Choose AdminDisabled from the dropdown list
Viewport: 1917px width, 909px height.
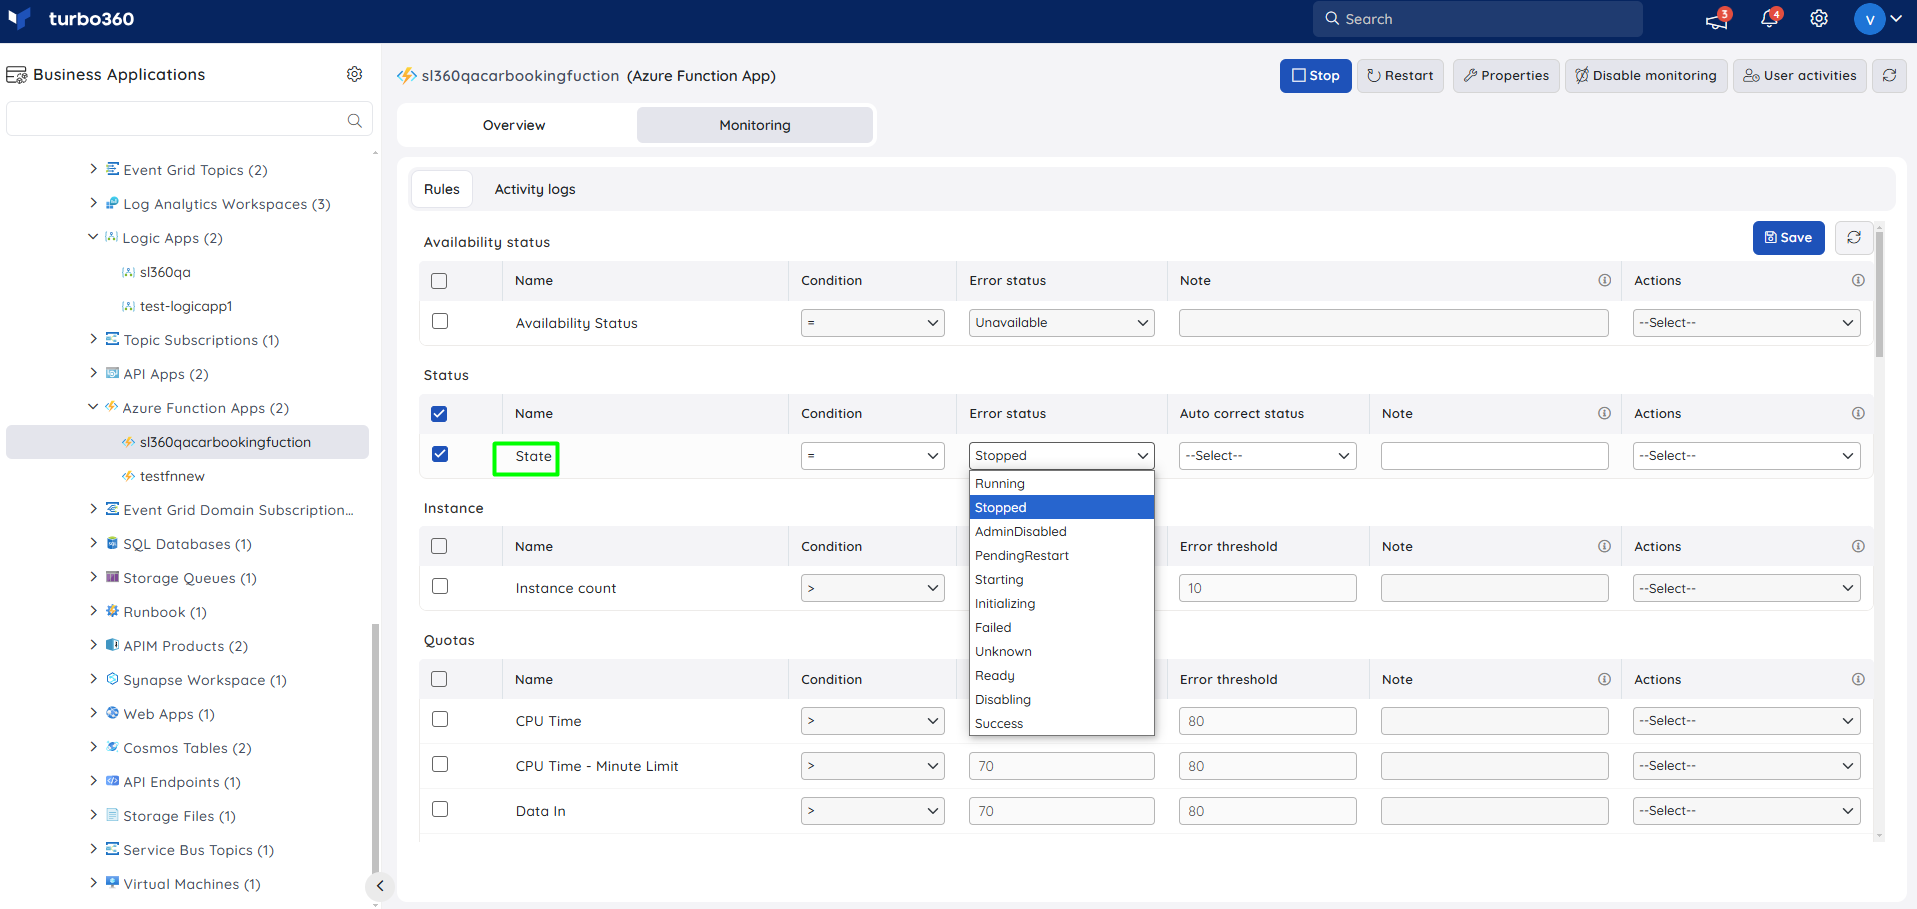(1062, 532)
